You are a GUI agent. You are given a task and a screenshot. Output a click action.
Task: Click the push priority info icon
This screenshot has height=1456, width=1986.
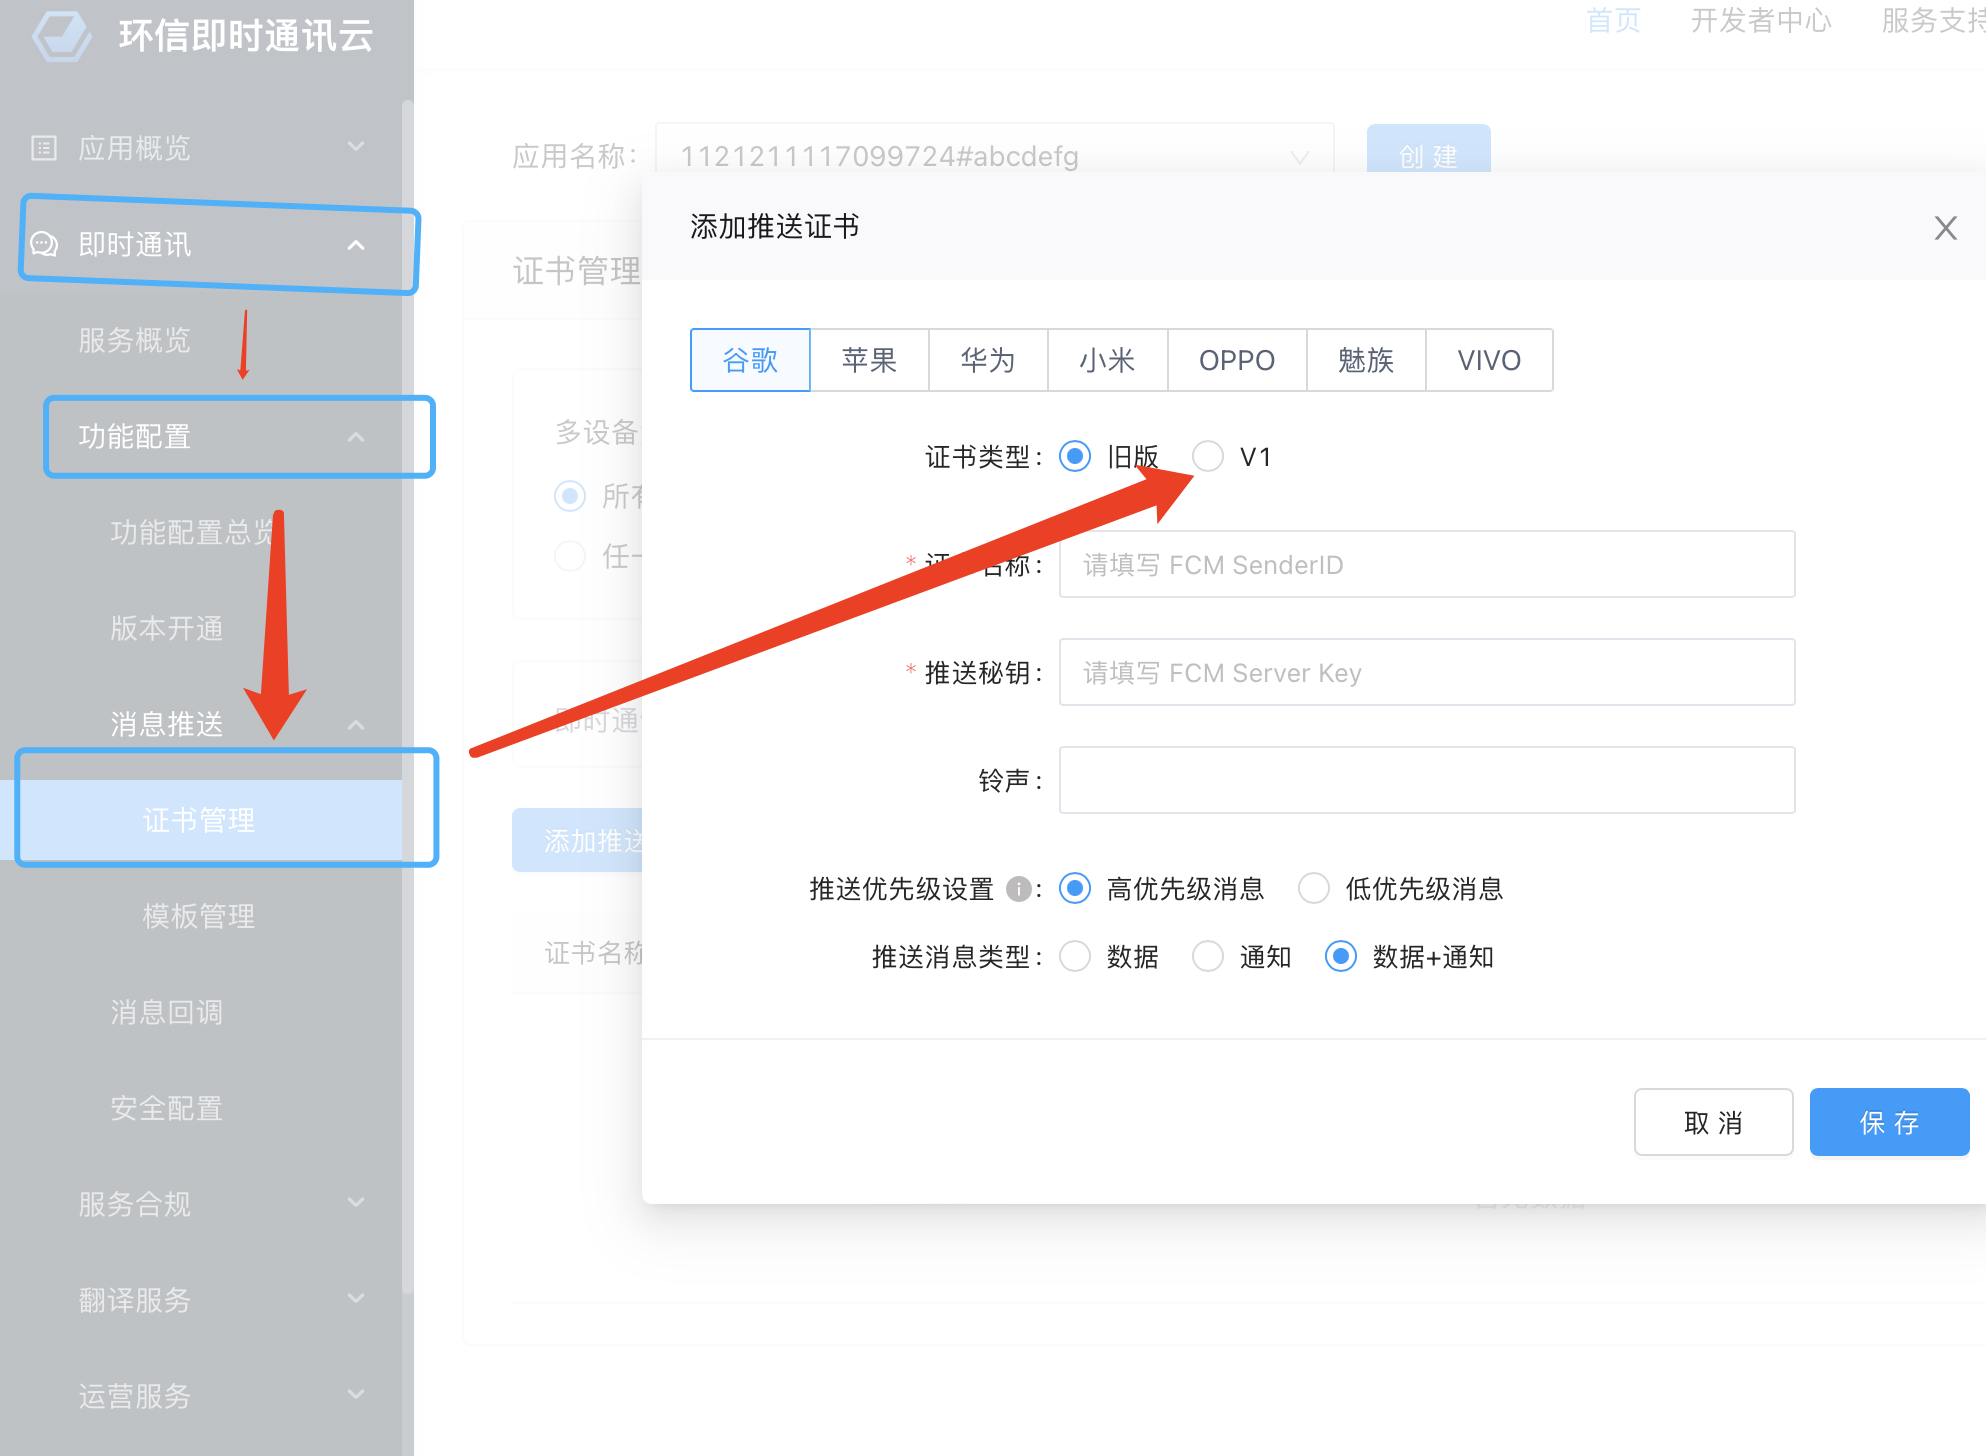[1018, 889]
